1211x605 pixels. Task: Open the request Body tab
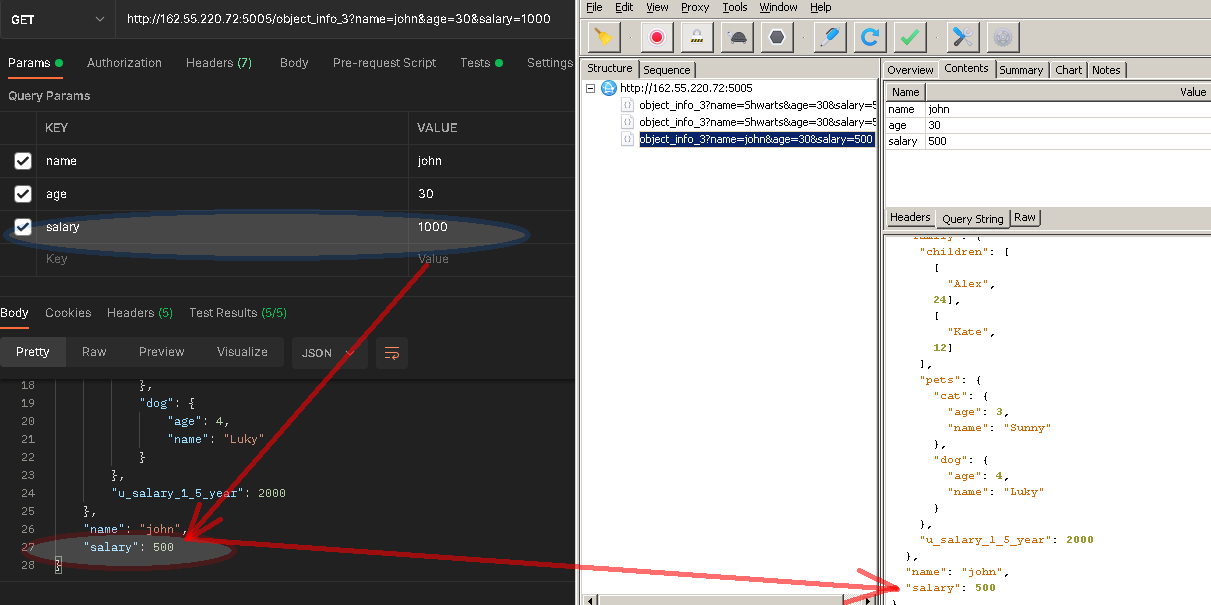(x=294, y=63)
